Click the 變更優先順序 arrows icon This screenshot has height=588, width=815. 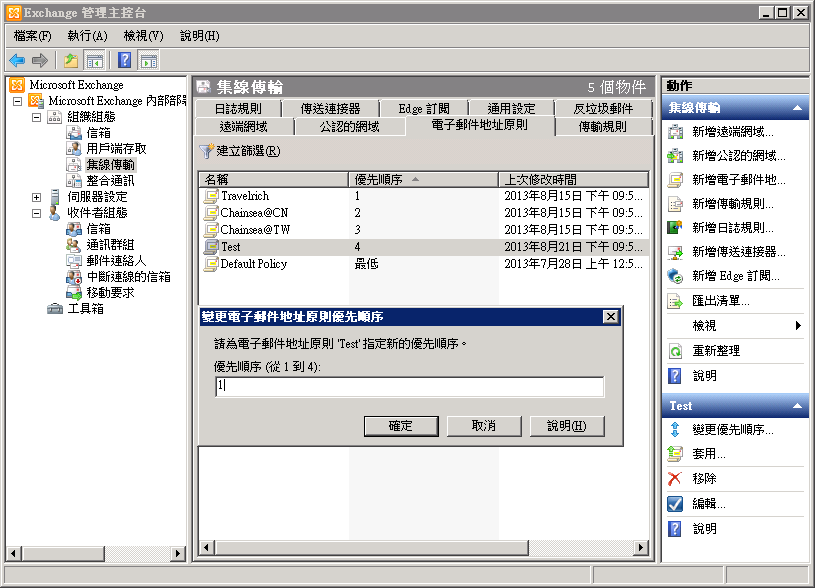click(675, 429)
